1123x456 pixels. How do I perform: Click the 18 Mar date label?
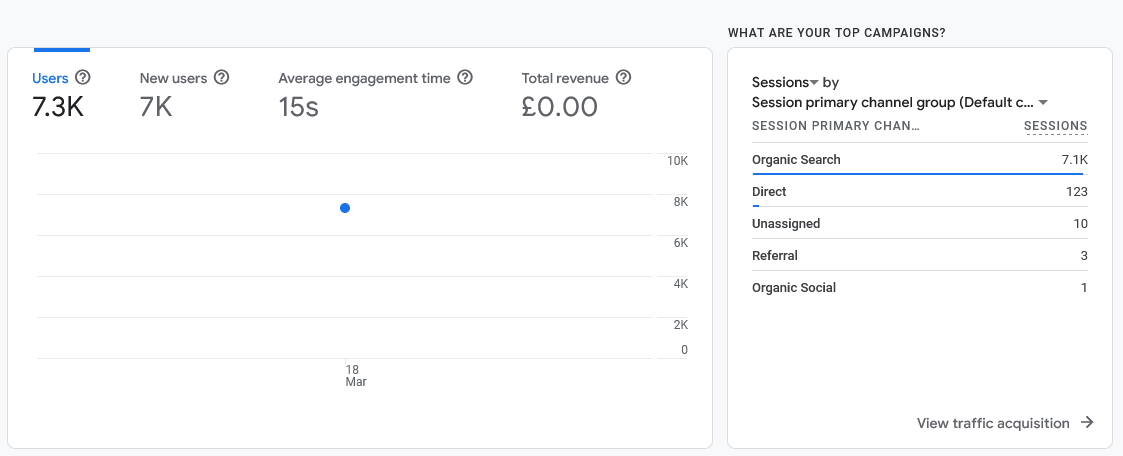(355, 376)
